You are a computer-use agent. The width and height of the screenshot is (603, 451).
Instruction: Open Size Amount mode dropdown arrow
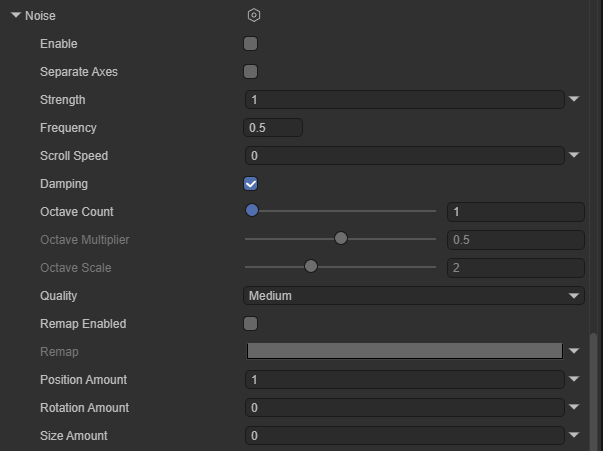point(574,436)
